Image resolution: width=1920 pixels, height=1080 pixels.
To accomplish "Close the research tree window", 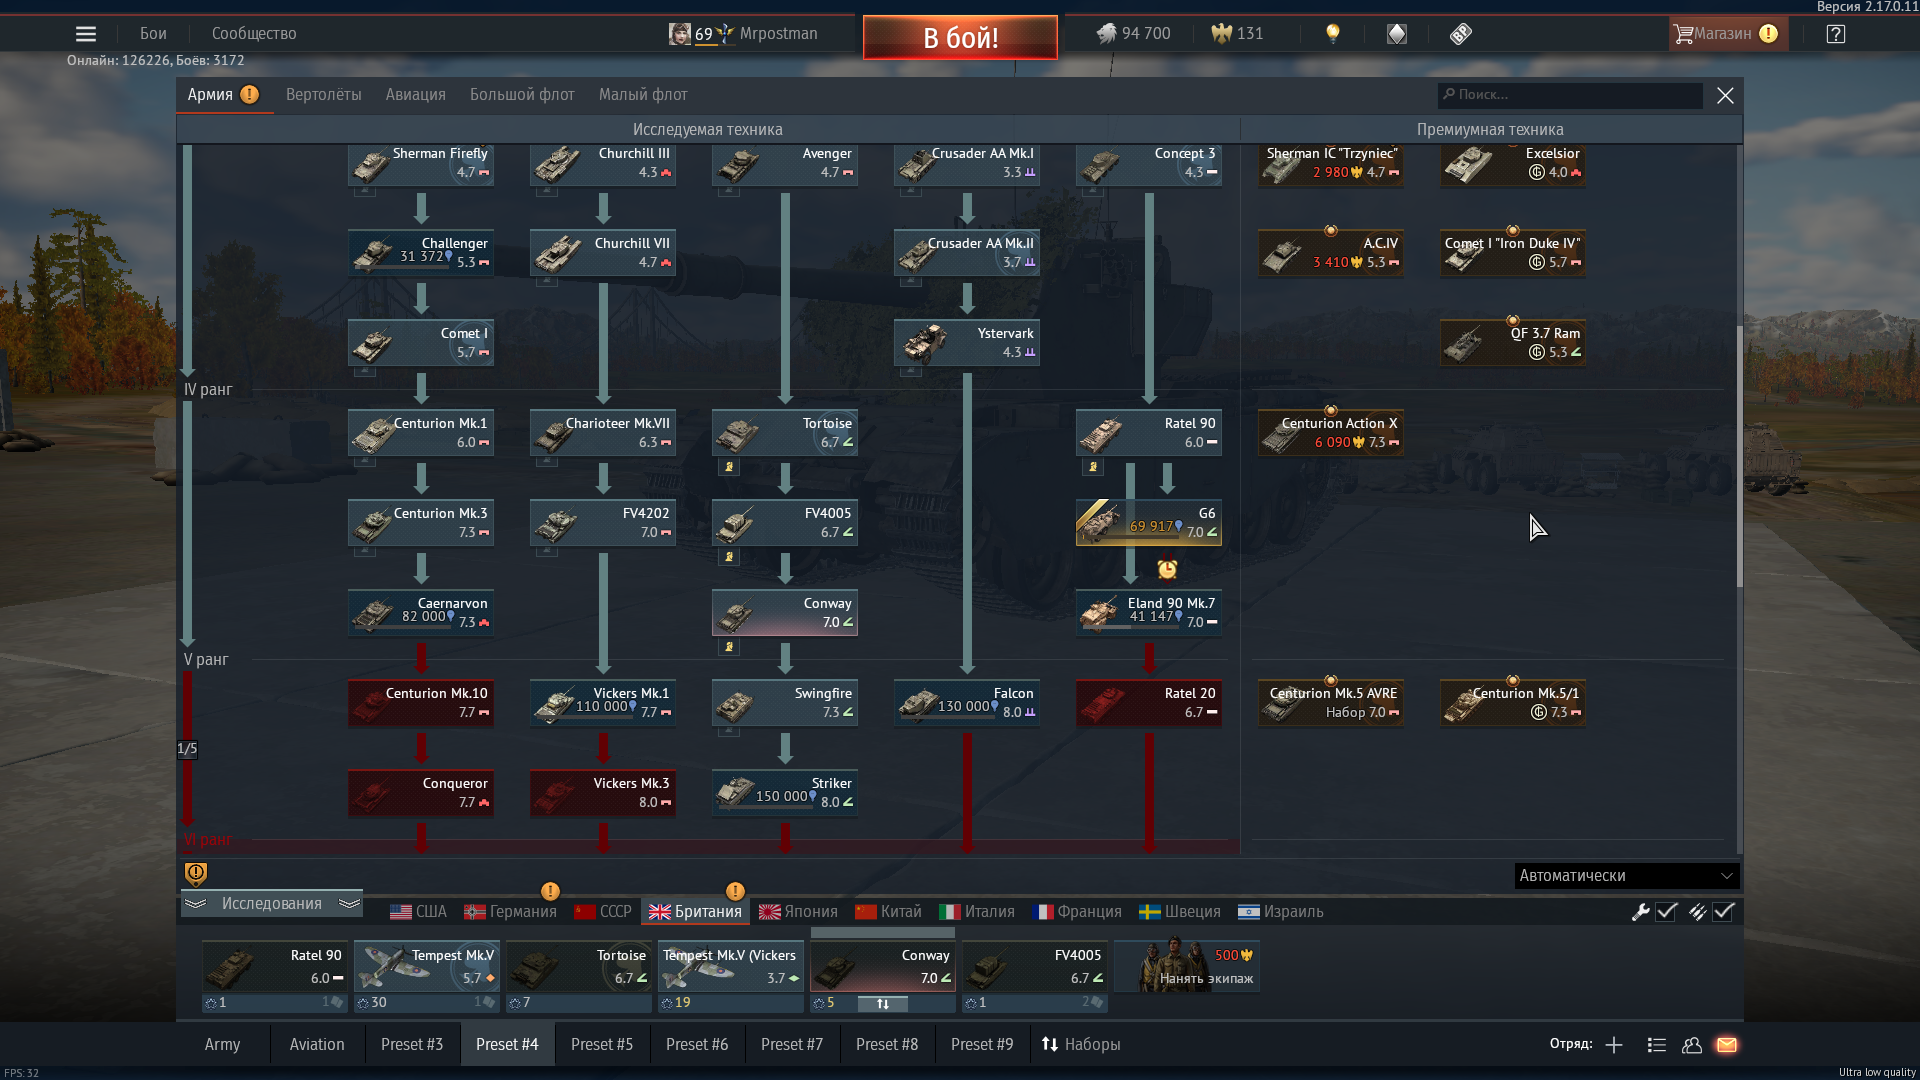I will point(1725,95).
